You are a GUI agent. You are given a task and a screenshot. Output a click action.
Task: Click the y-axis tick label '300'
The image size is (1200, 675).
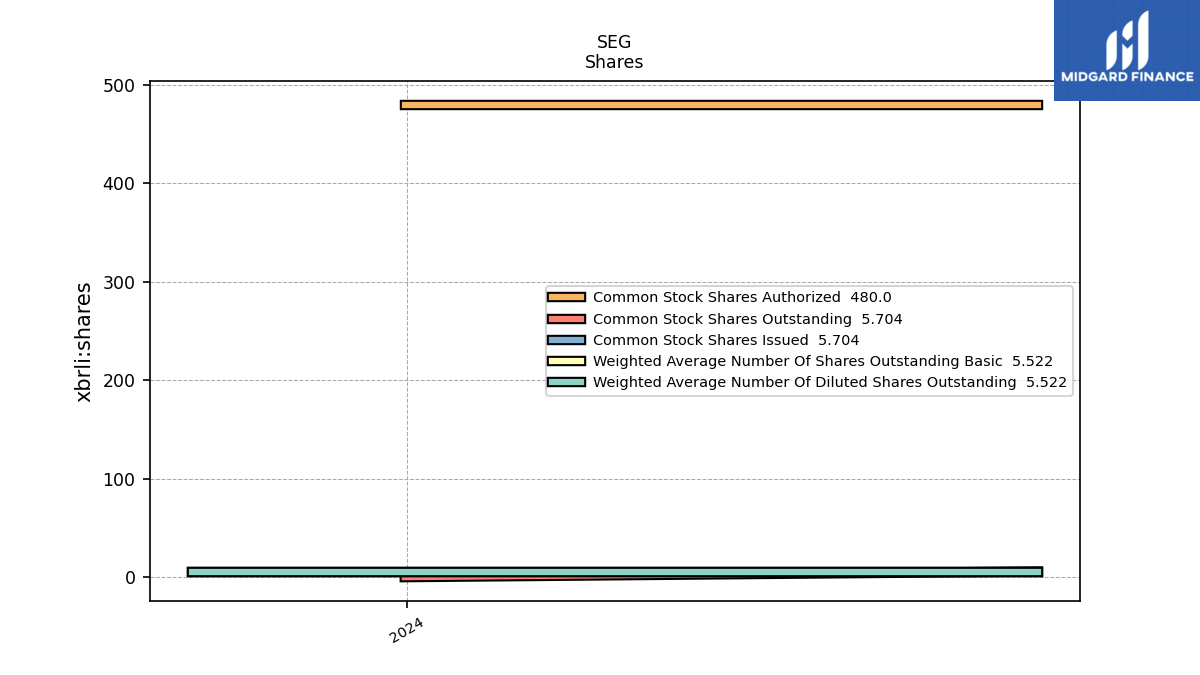click(119, 283)
